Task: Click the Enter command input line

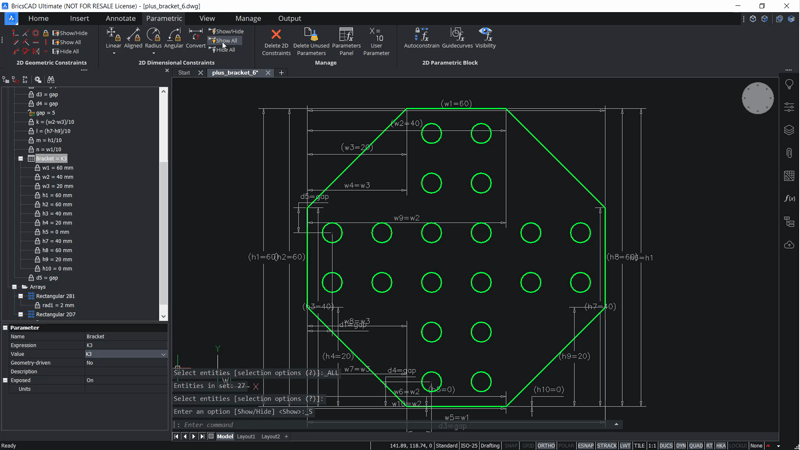Action: coord(393,424)
